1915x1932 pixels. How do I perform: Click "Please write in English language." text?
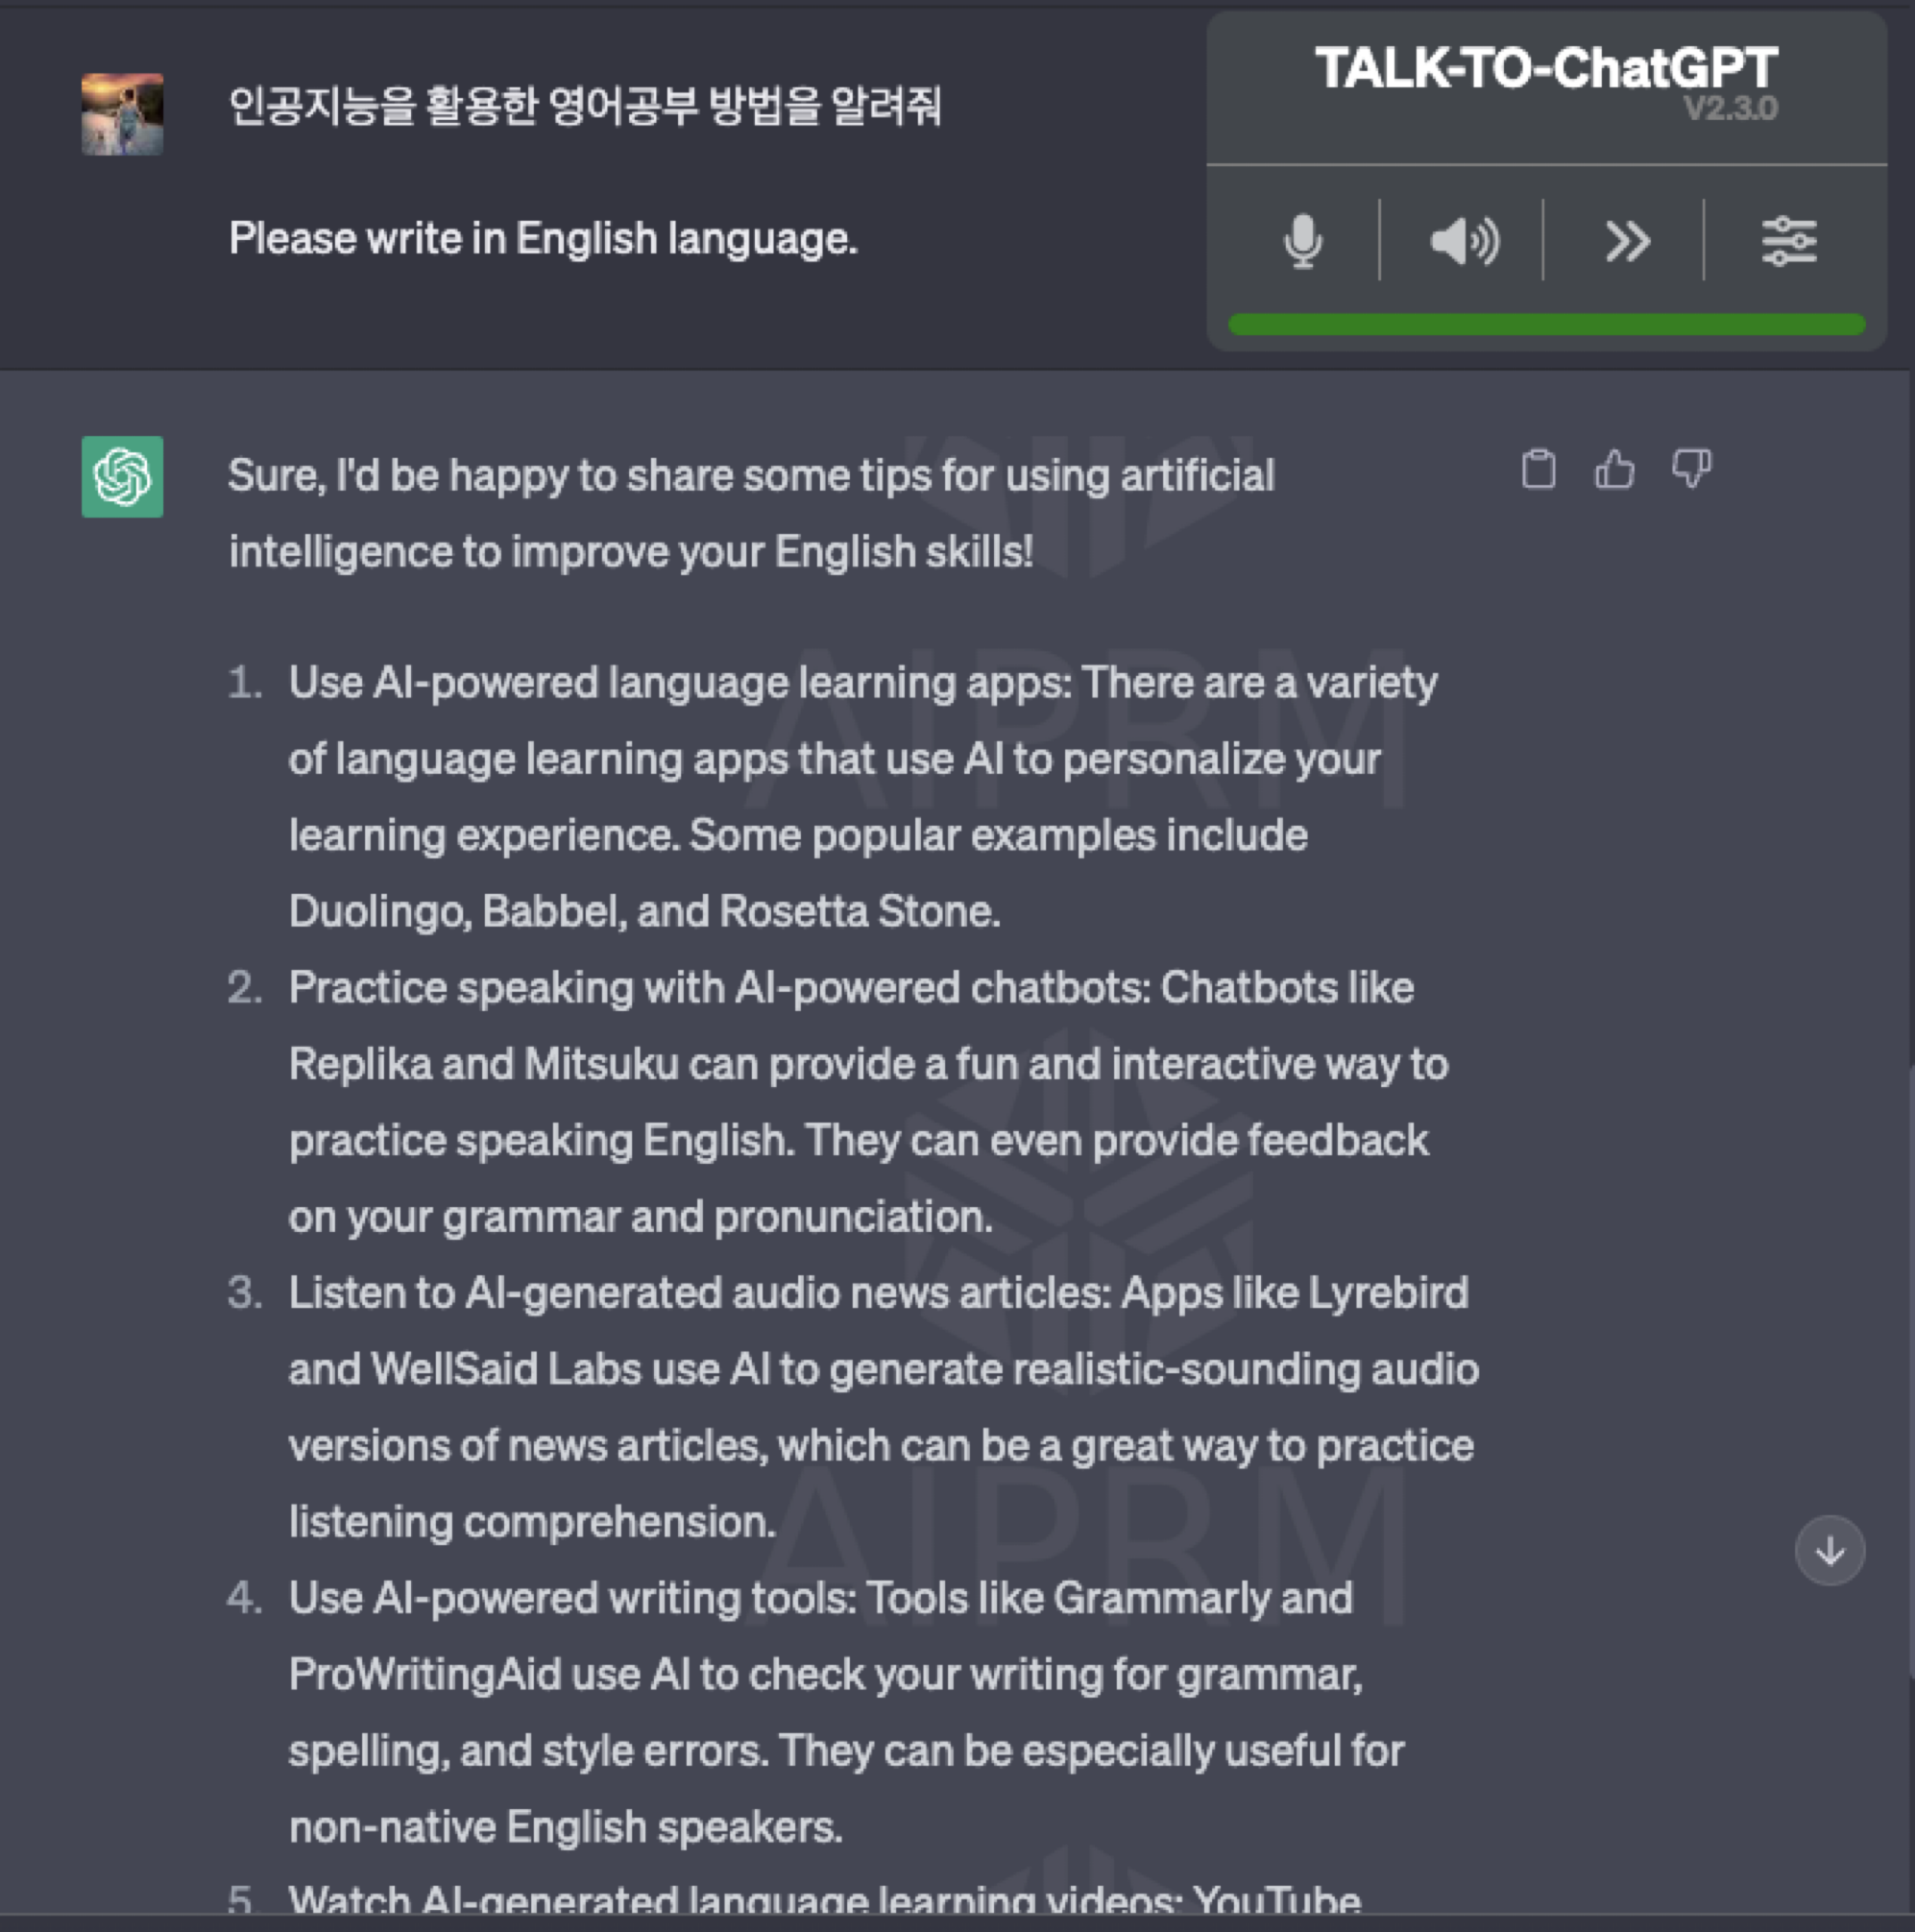pyautogui.click(x=543, y=238)
